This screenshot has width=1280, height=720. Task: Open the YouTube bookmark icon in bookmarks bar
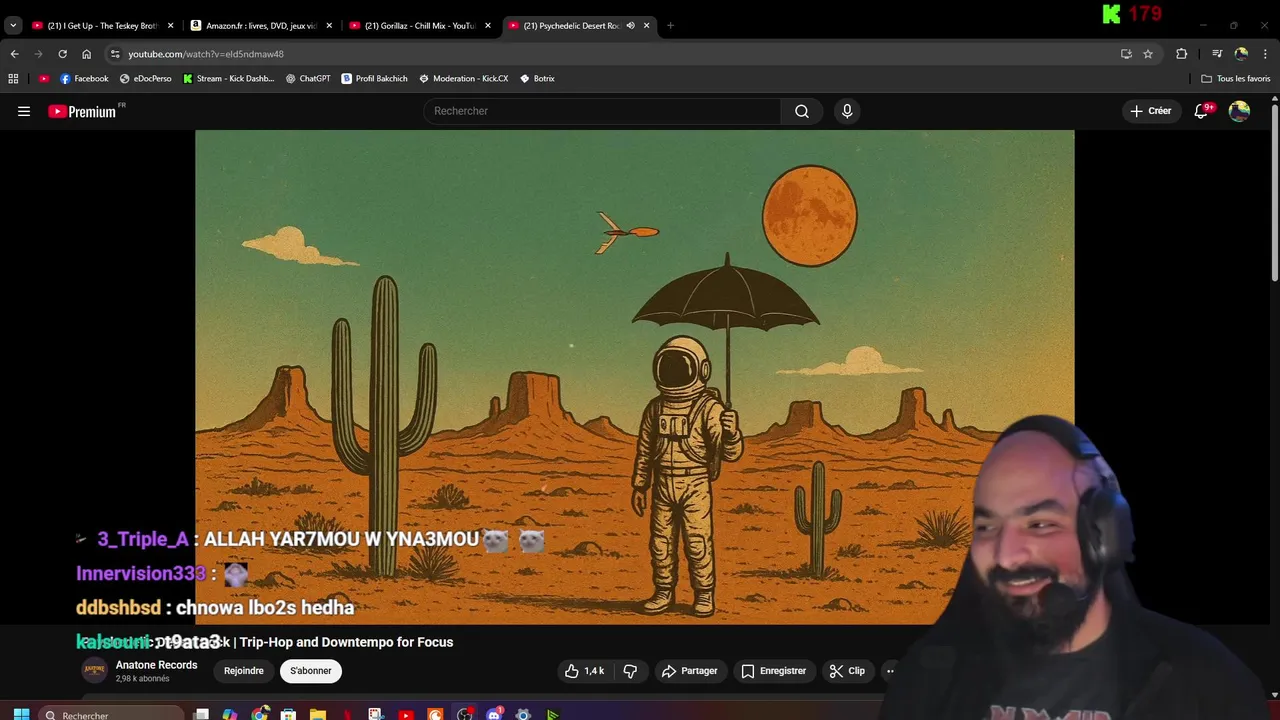(x=44, y=78)
